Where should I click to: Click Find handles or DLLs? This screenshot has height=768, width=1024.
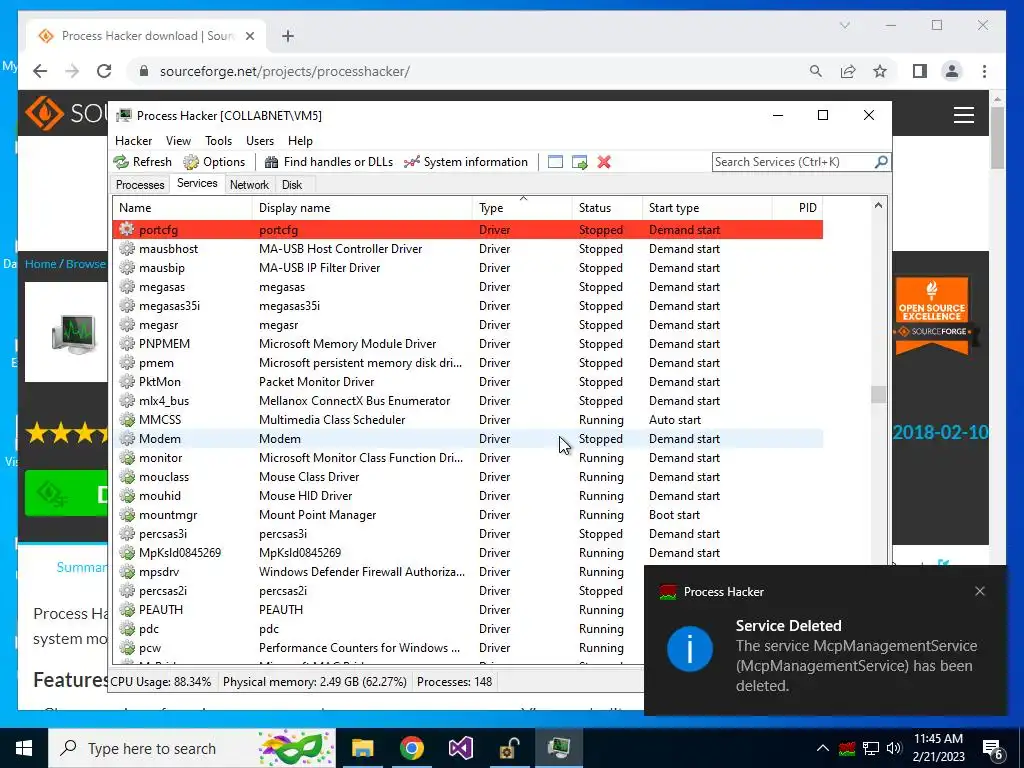[x=329, y=162]
